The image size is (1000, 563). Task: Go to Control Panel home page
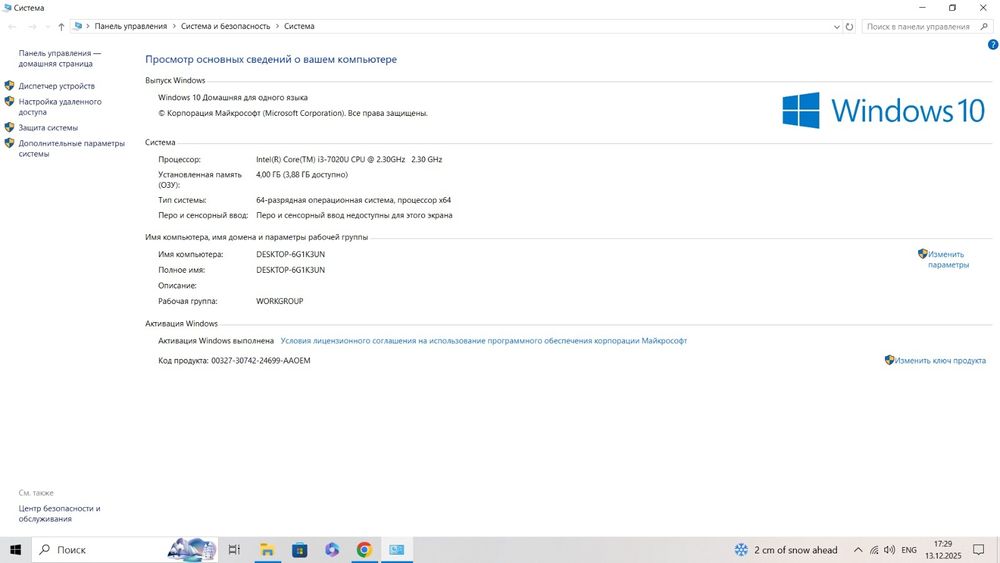coord(59,59)
